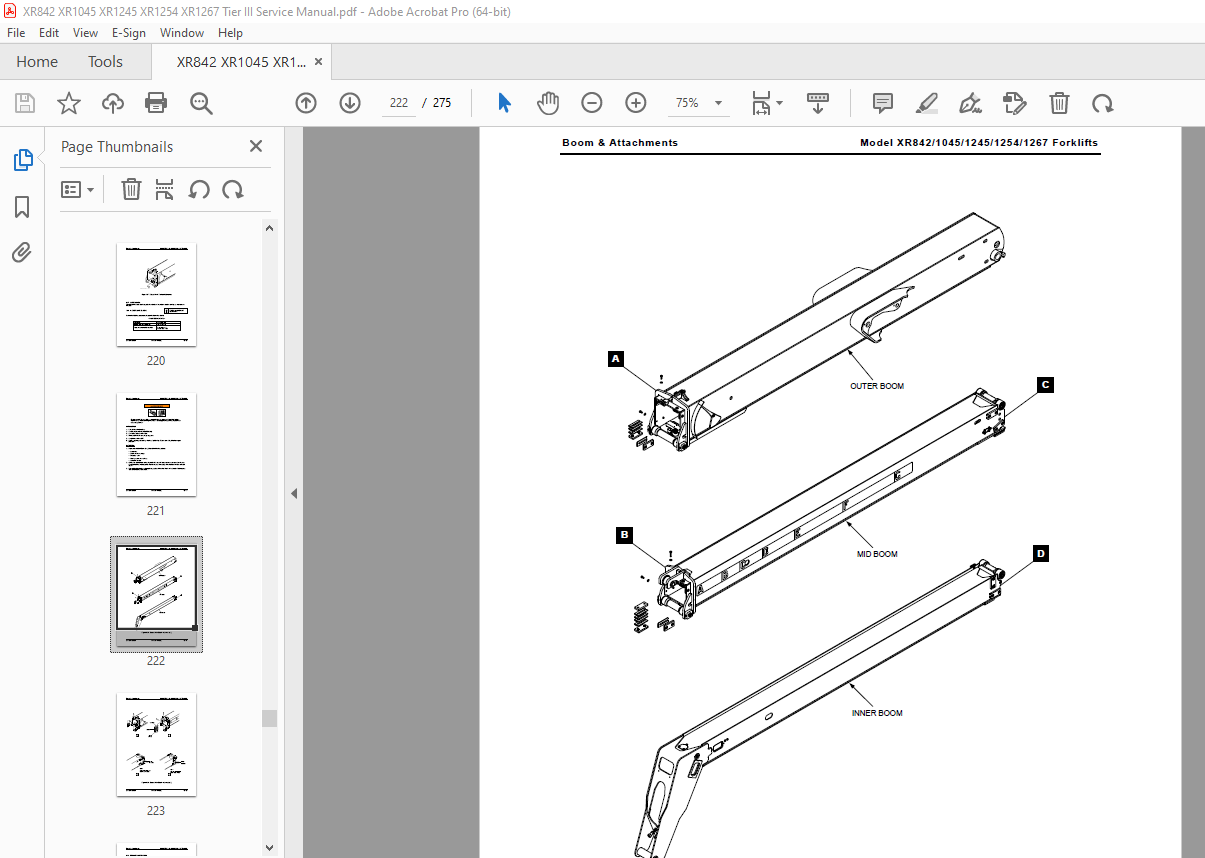Click the Model XR842/1045/1245/1254/1267 Forklifts heading
Viewport: 1205px width, 858px height.
point(979,143)
